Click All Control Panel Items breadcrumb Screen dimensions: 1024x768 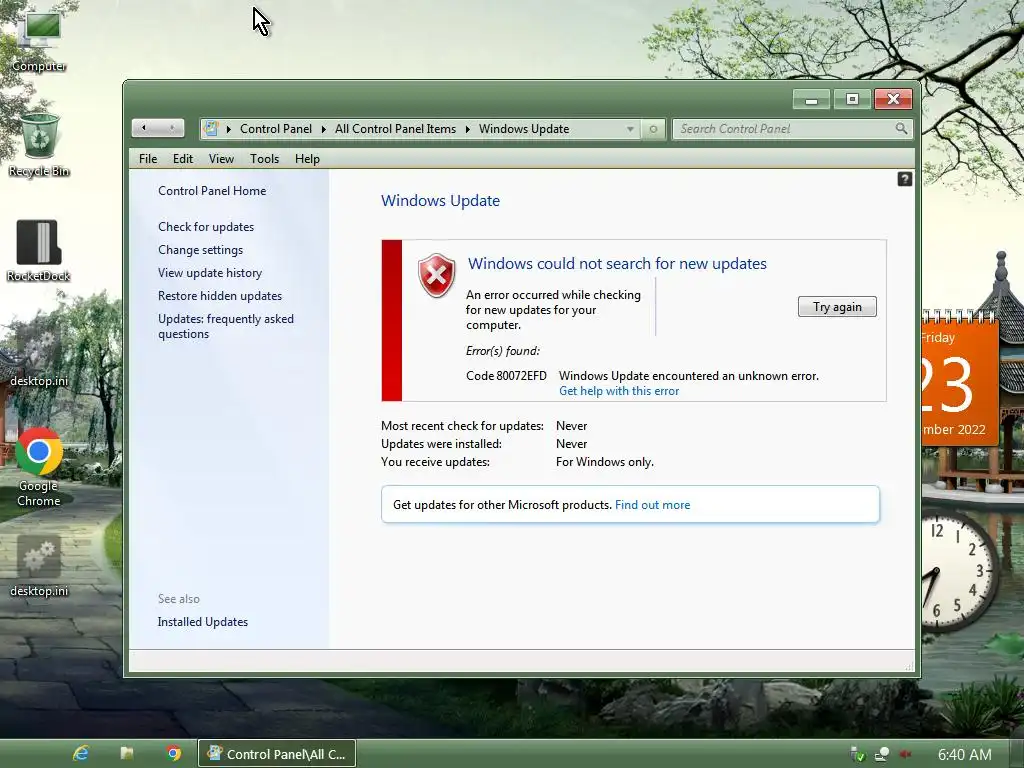pyautogui.click(x=395, y=129)
